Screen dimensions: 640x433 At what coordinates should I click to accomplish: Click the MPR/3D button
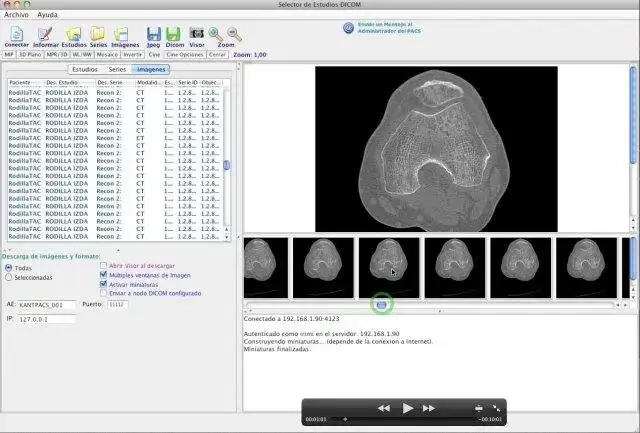coord(57,55)
